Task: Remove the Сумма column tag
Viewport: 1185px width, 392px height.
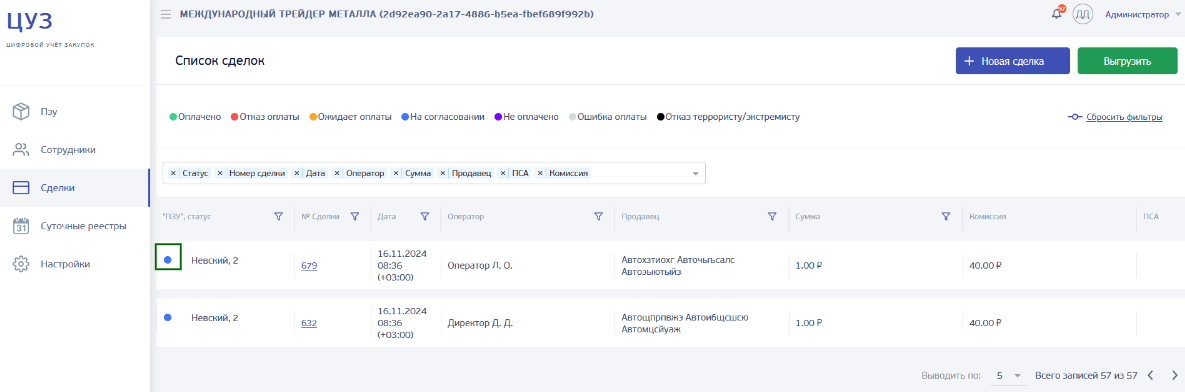Action: [x=395, y=174]
